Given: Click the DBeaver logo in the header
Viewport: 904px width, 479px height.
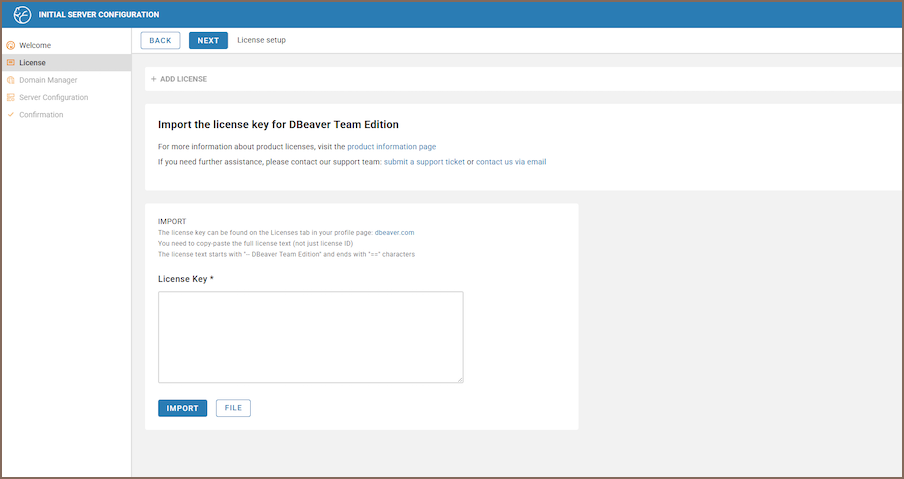Looking at the screenshot, I should (x=22, y=14).
